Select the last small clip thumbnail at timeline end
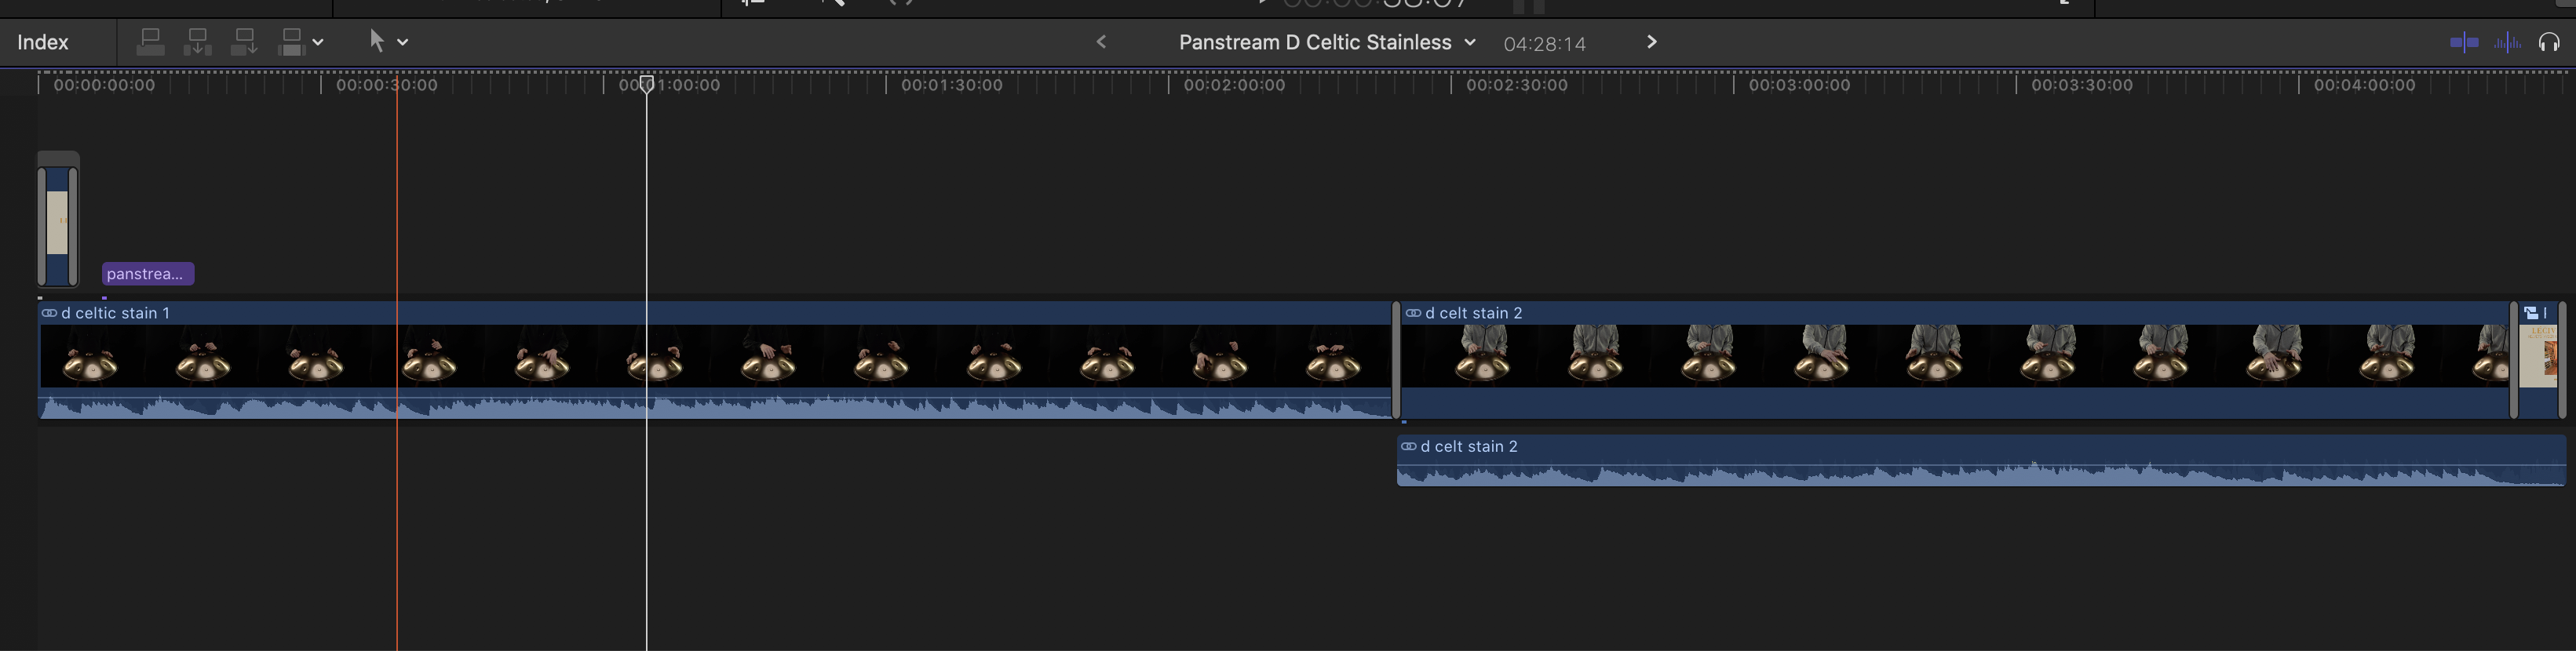2576x651 pixels. point(2537,357)
